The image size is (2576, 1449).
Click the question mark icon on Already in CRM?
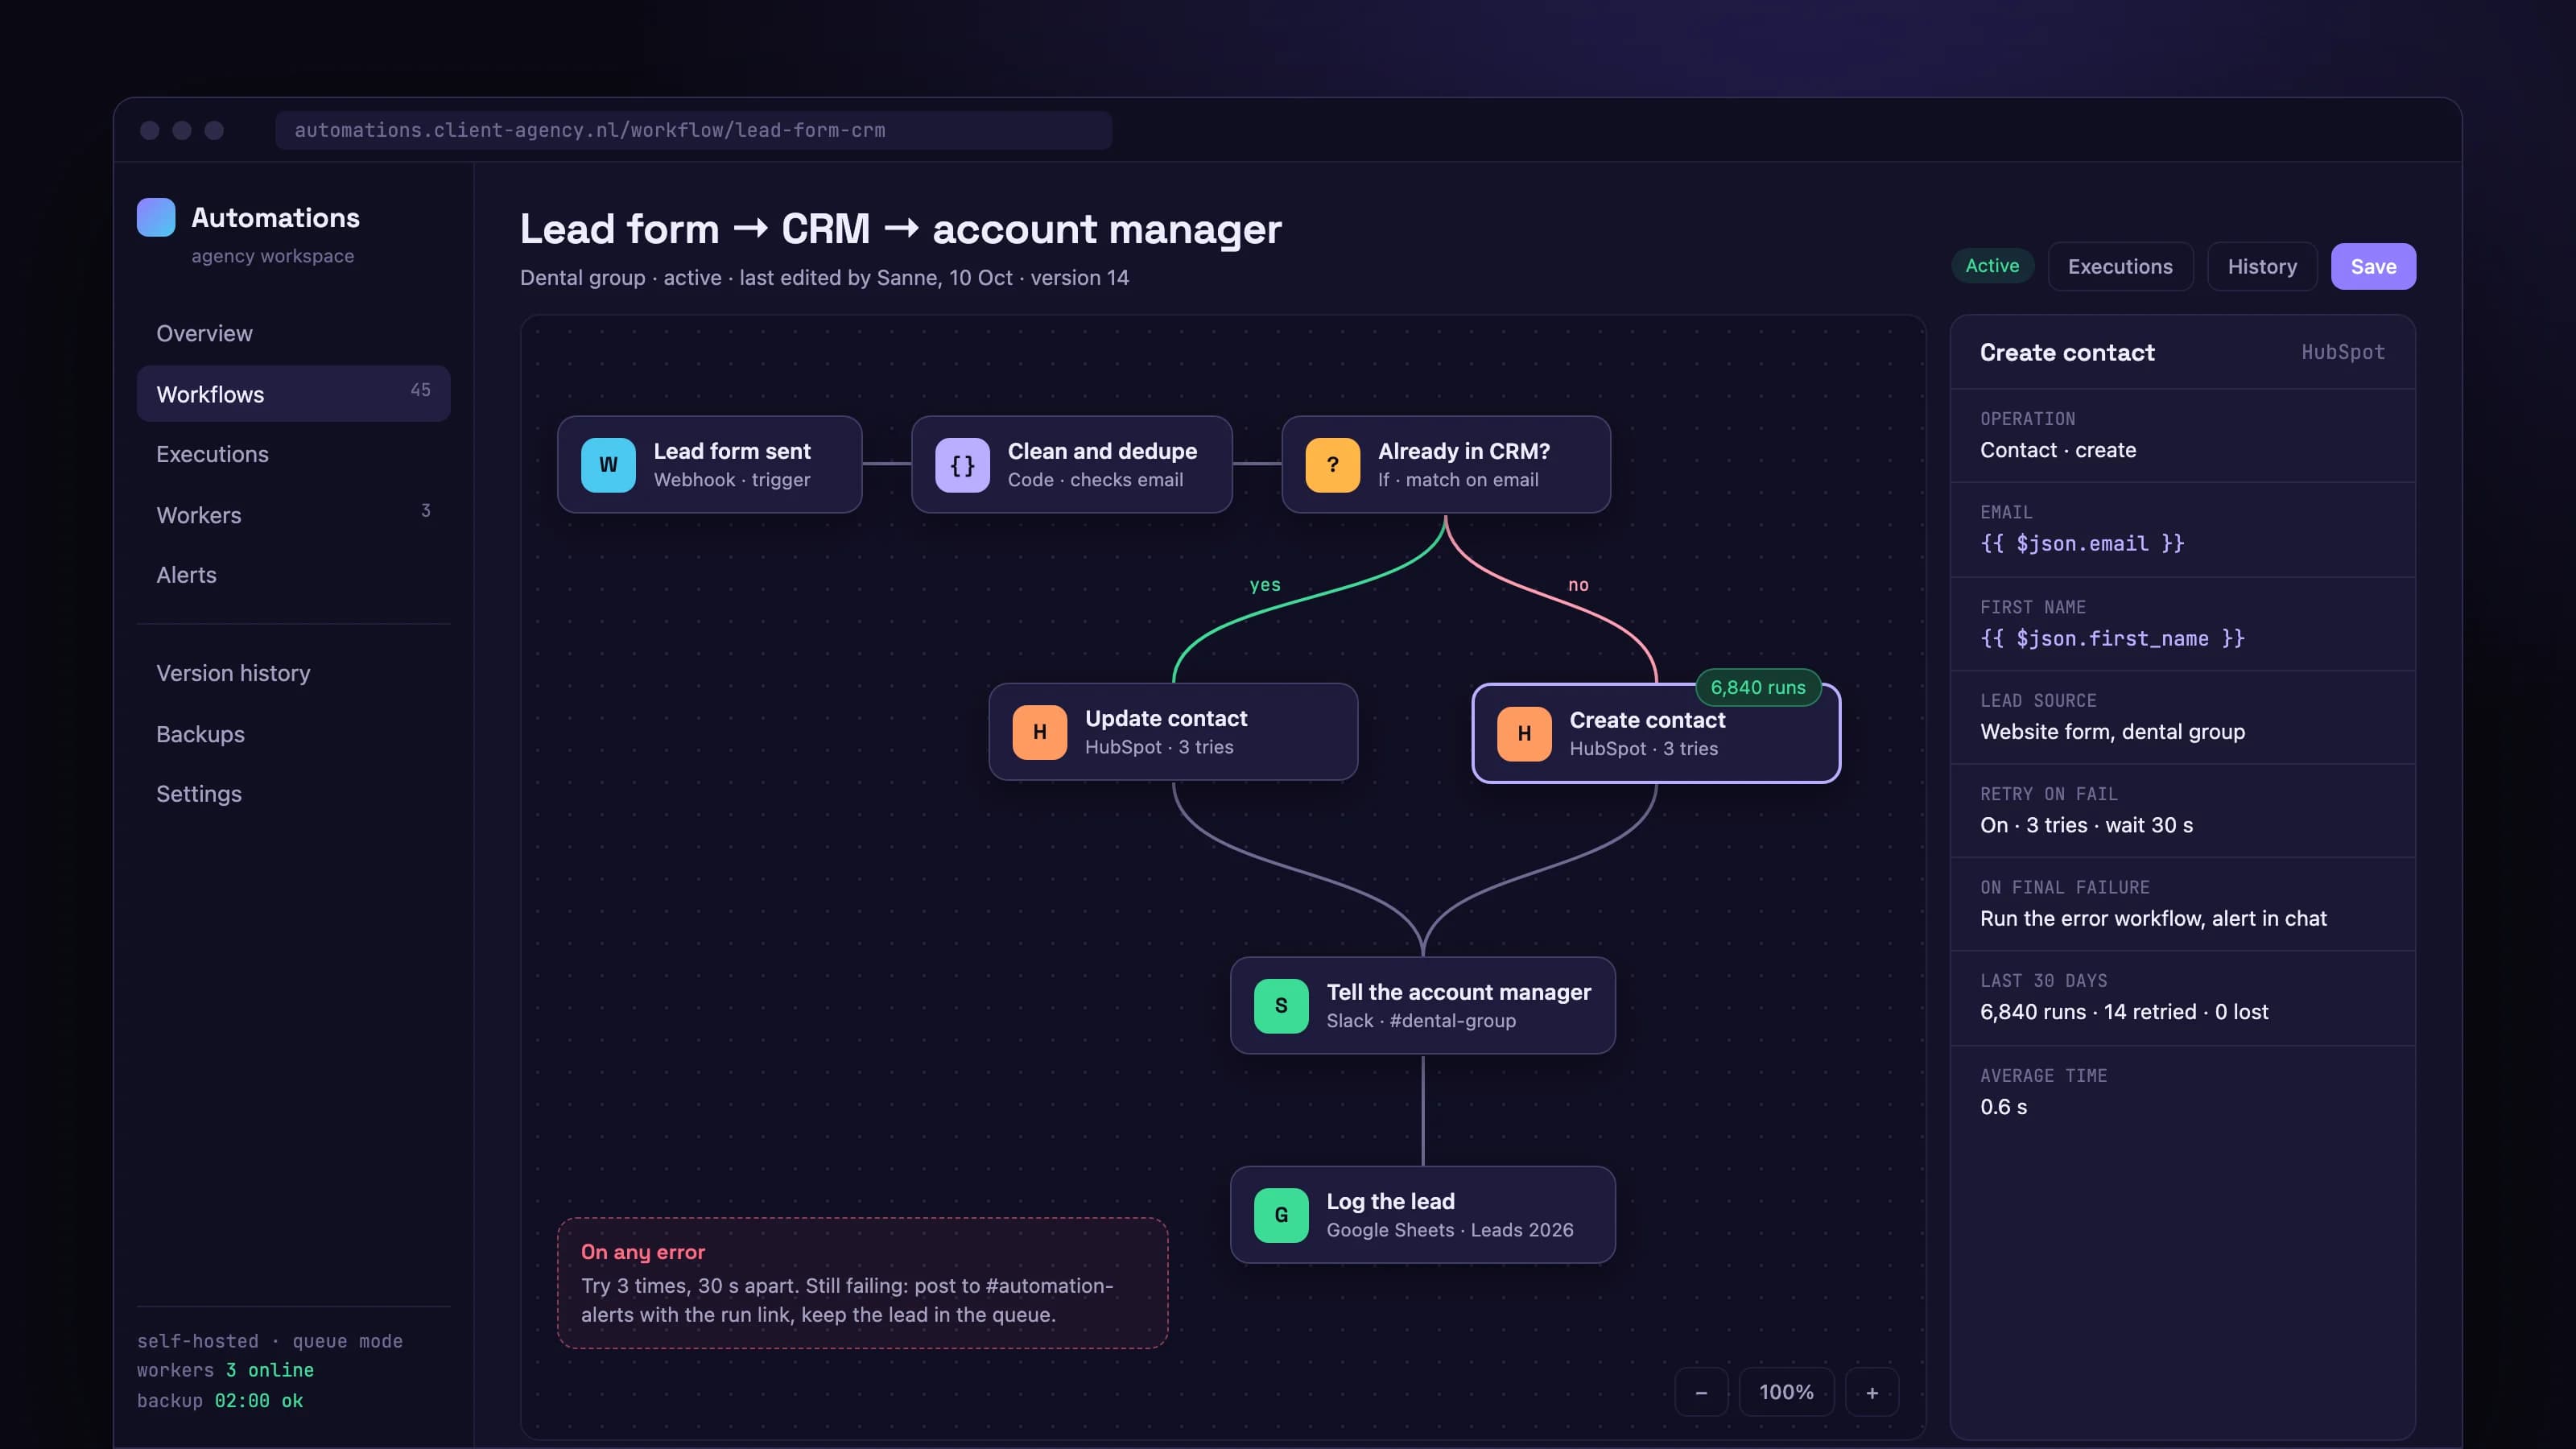point(1332,465)
